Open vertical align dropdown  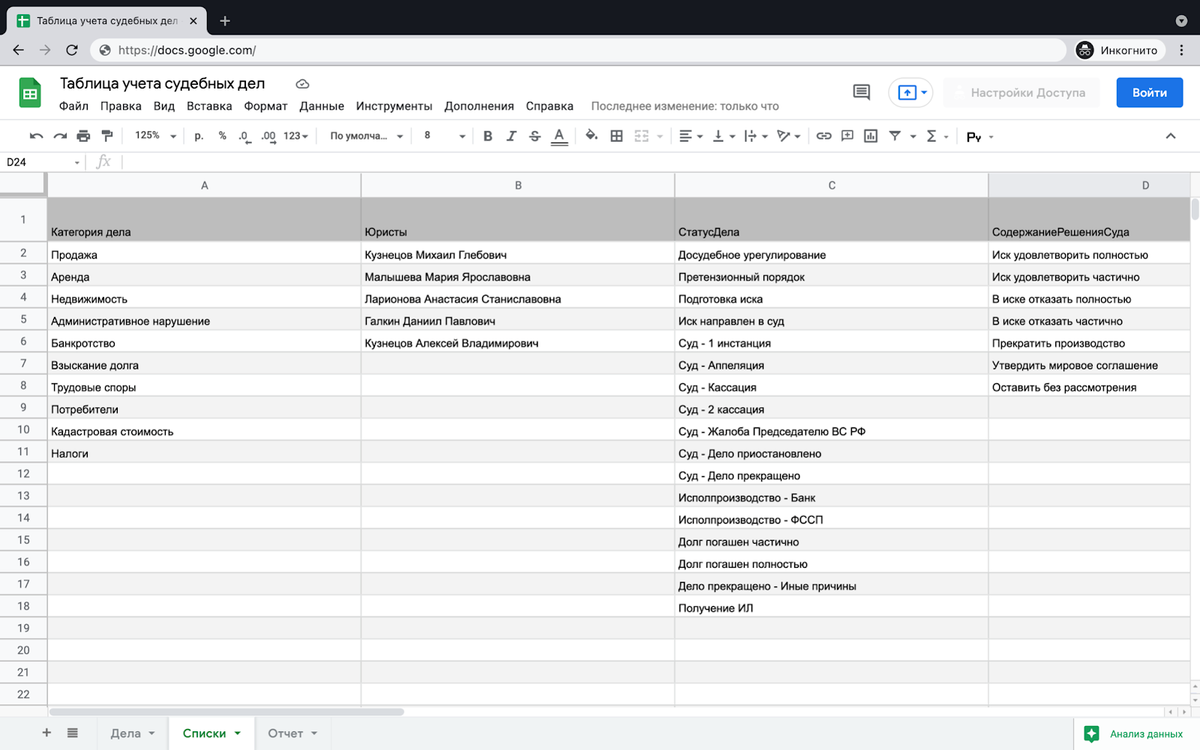click(x=724, y=136)
